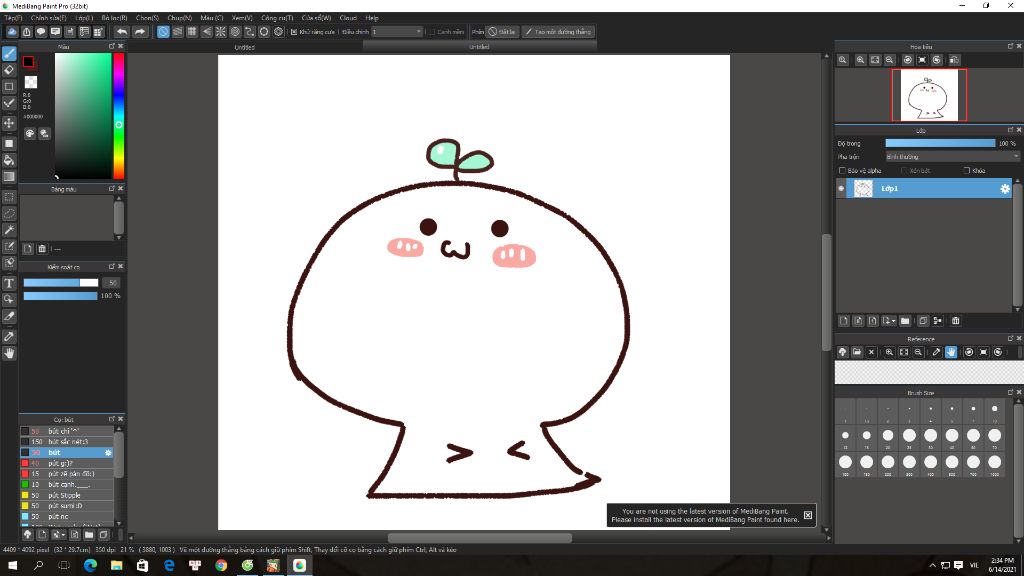The width and height of the screenshot is (1024, 576).
Task: Show hidden system tray icons chevron
Action: click(933, 566)
